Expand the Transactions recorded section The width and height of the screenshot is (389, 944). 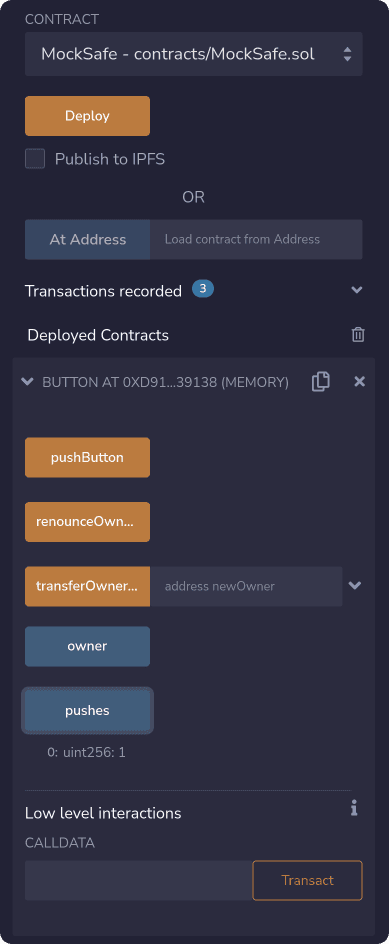click(x=356, y=290)
